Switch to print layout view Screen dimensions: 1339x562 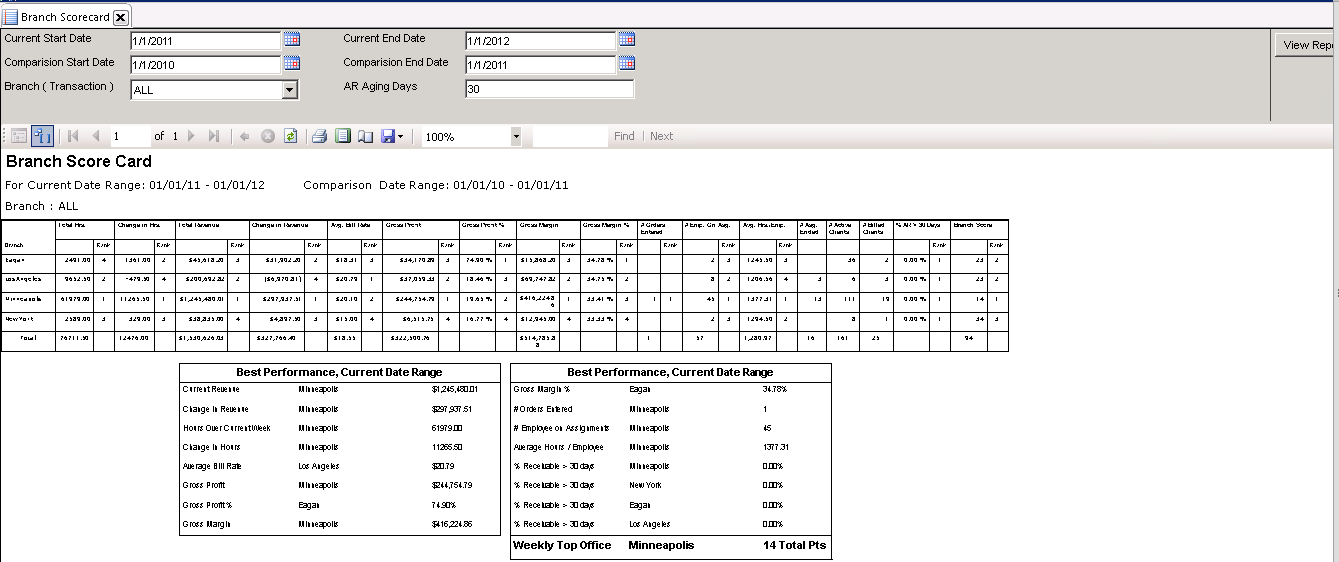[x=343, y=136]
